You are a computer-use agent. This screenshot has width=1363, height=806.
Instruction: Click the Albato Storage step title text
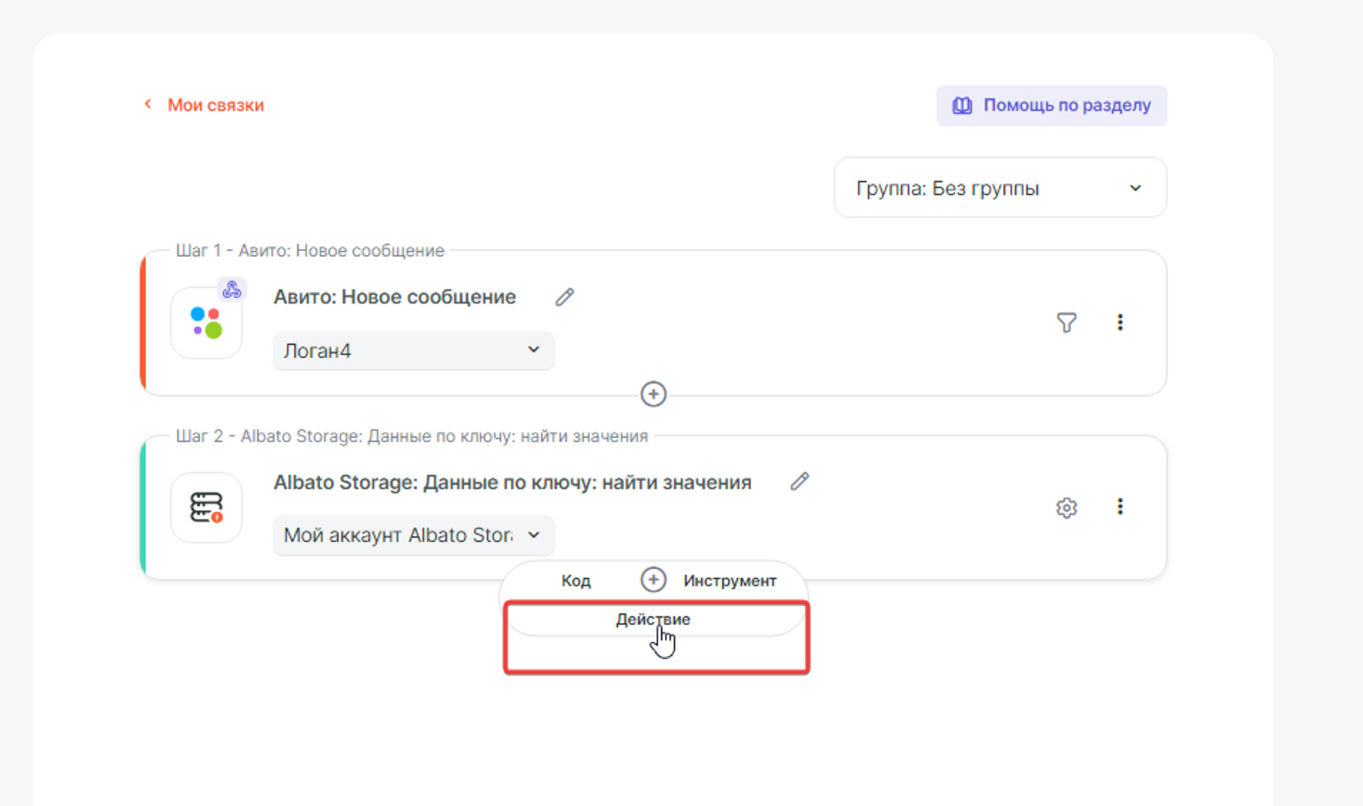click(512, 483)
